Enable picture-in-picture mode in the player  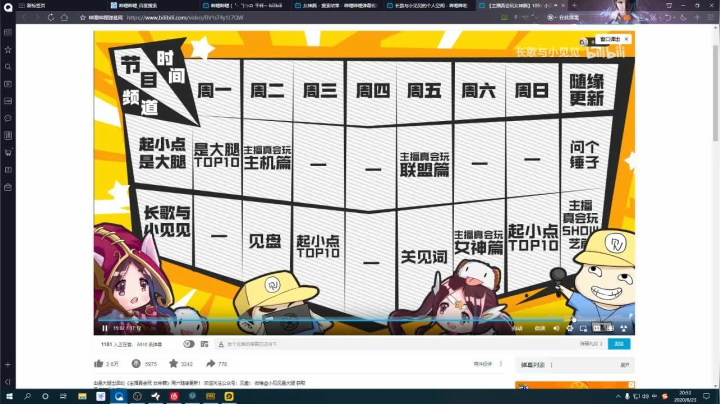(583, 328)
